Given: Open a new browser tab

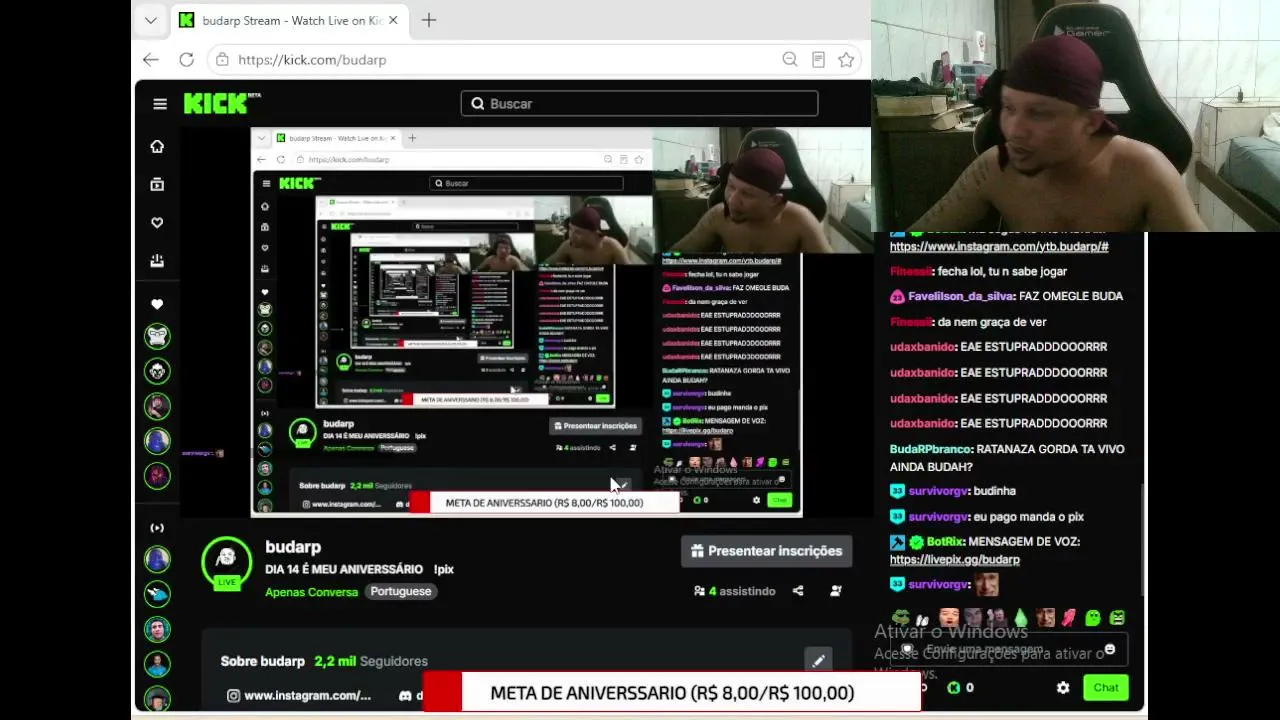Looking at the screenshot, I should (x=429, y=20).
